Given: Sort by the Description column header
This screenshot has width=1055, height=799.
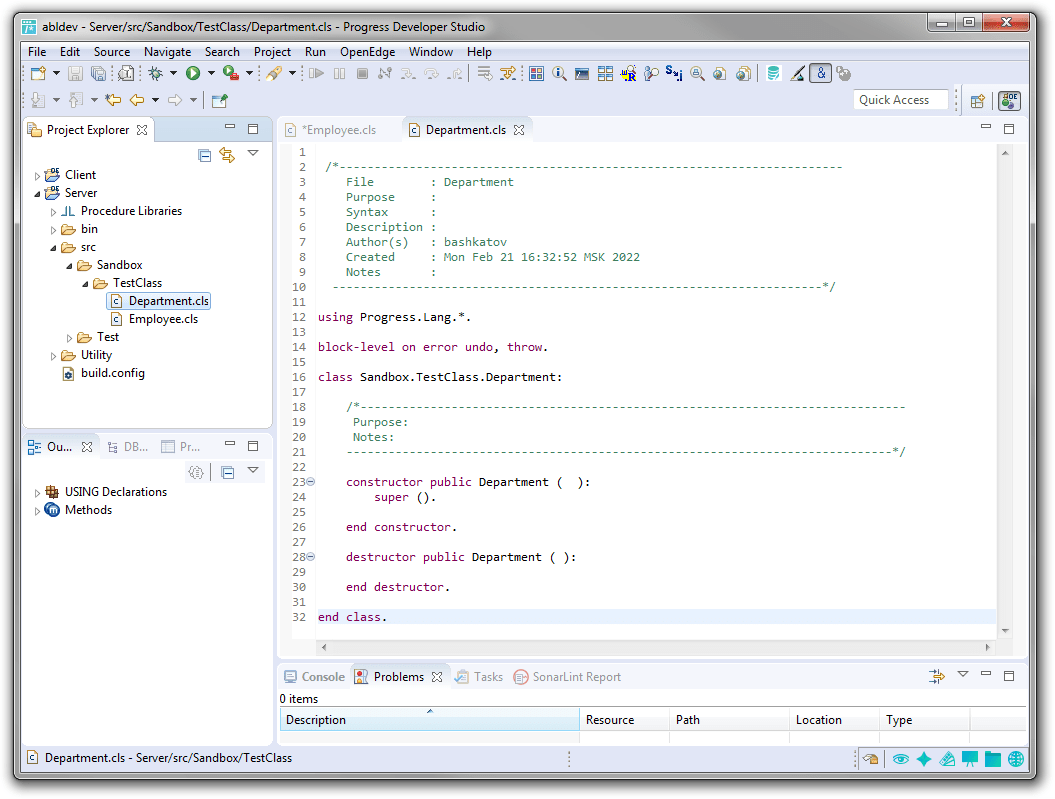Looking at the screenshot, I should pos(429,719).
